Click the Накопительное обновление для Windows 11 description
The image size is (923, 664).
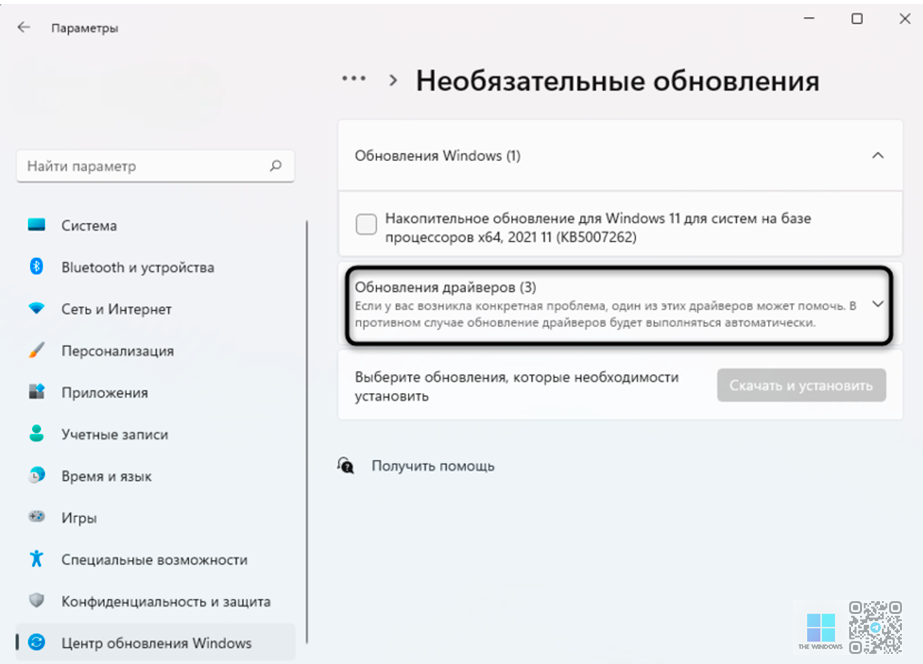tap(598, 228)
